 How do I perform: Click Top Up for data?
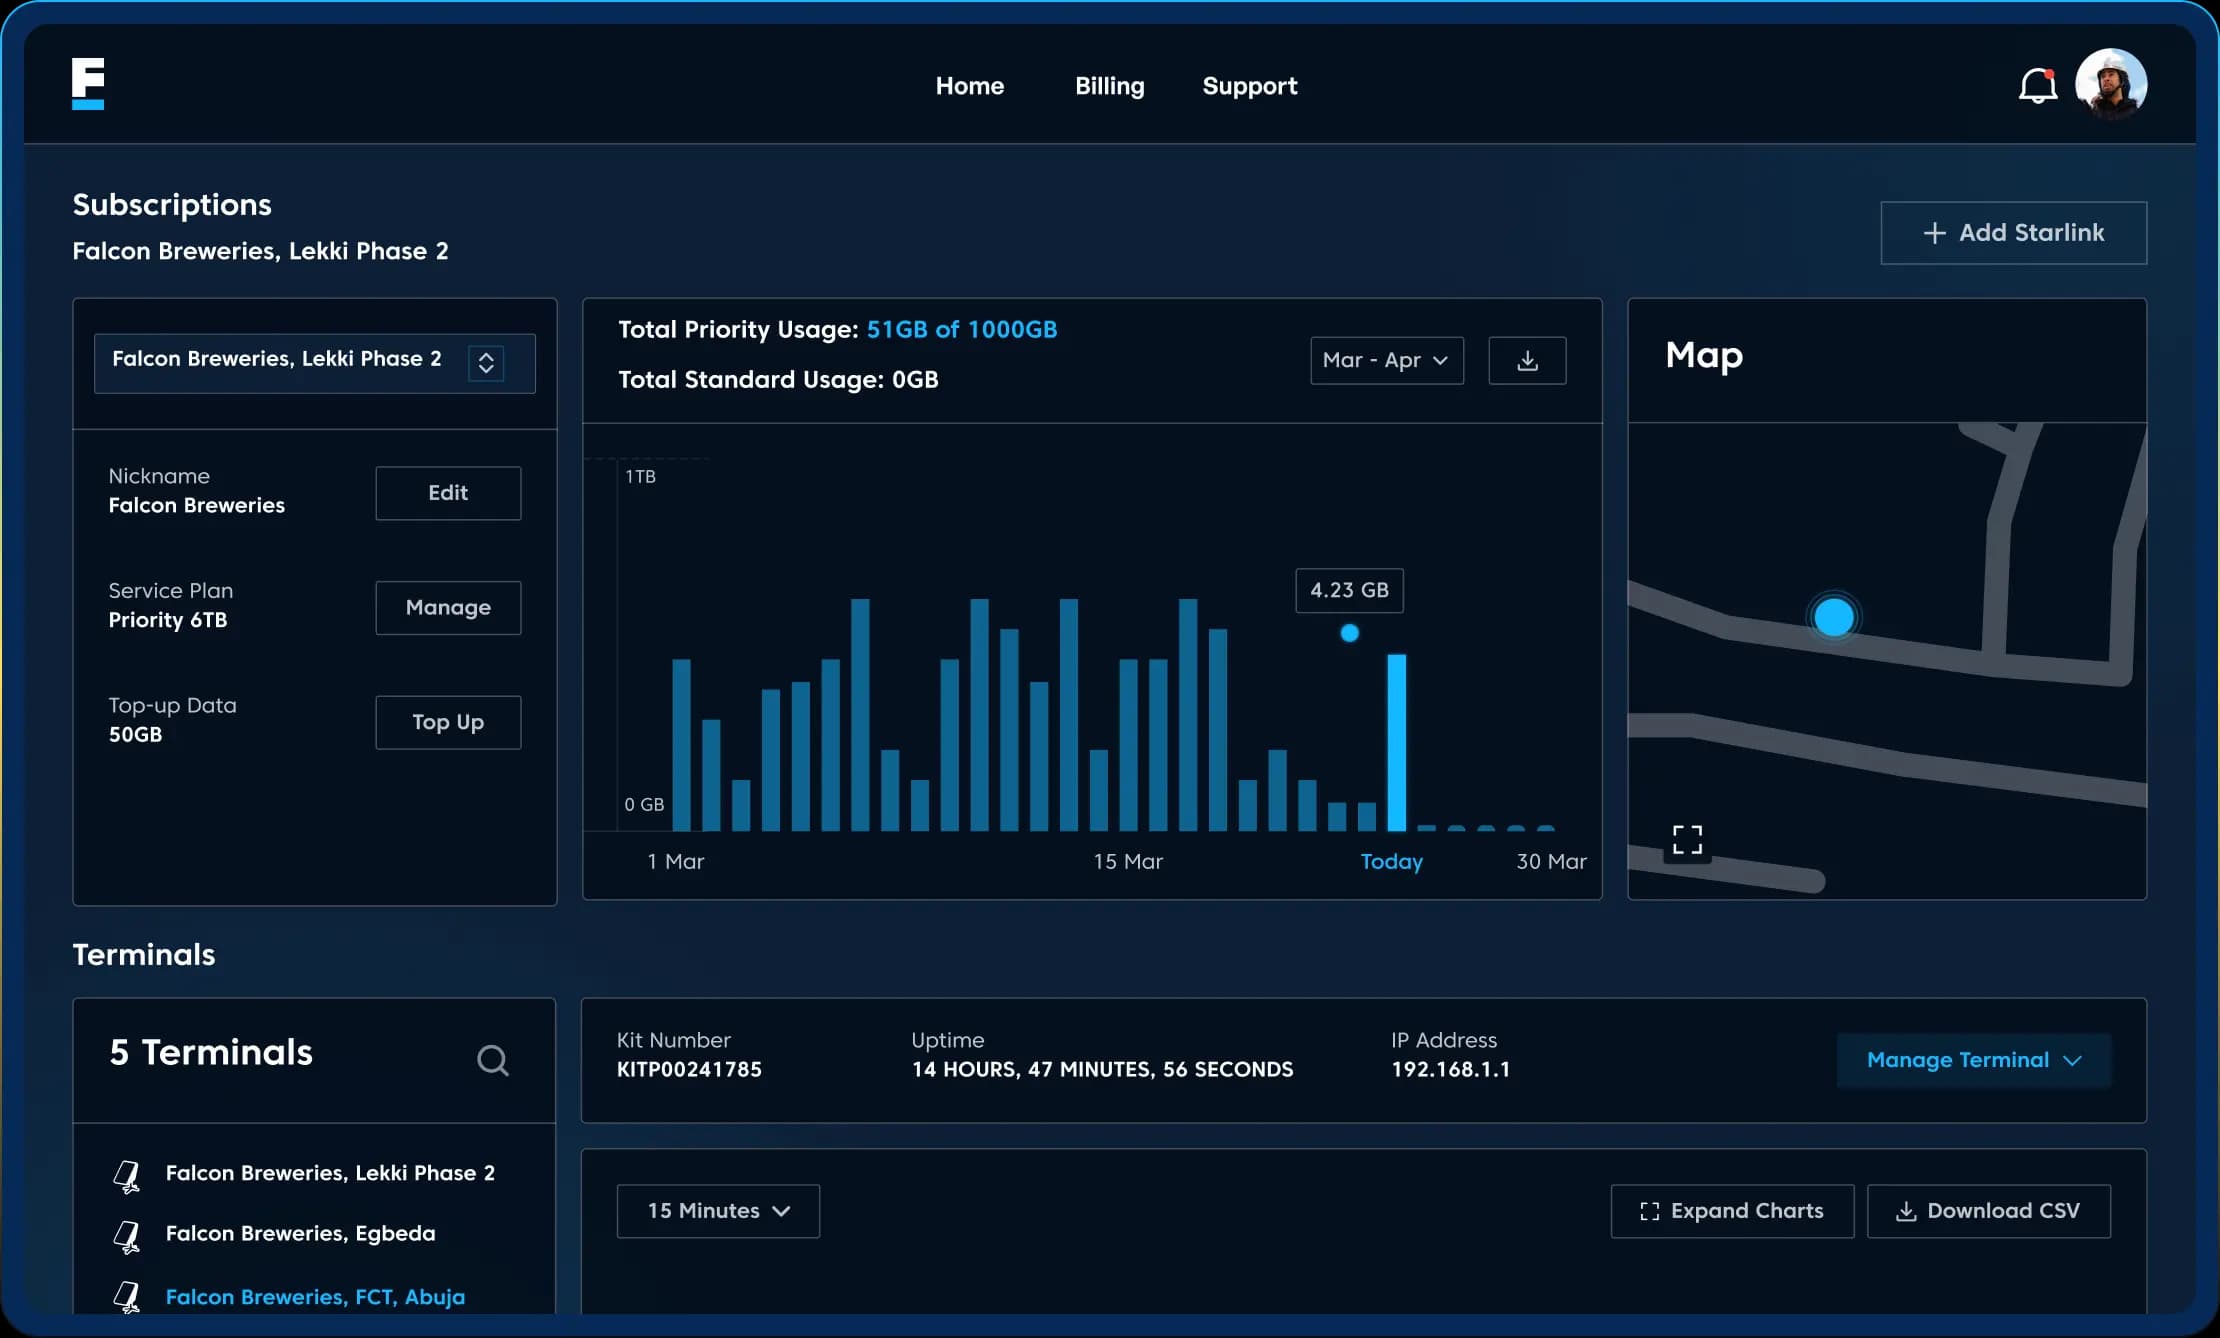[x=448, y=722]
